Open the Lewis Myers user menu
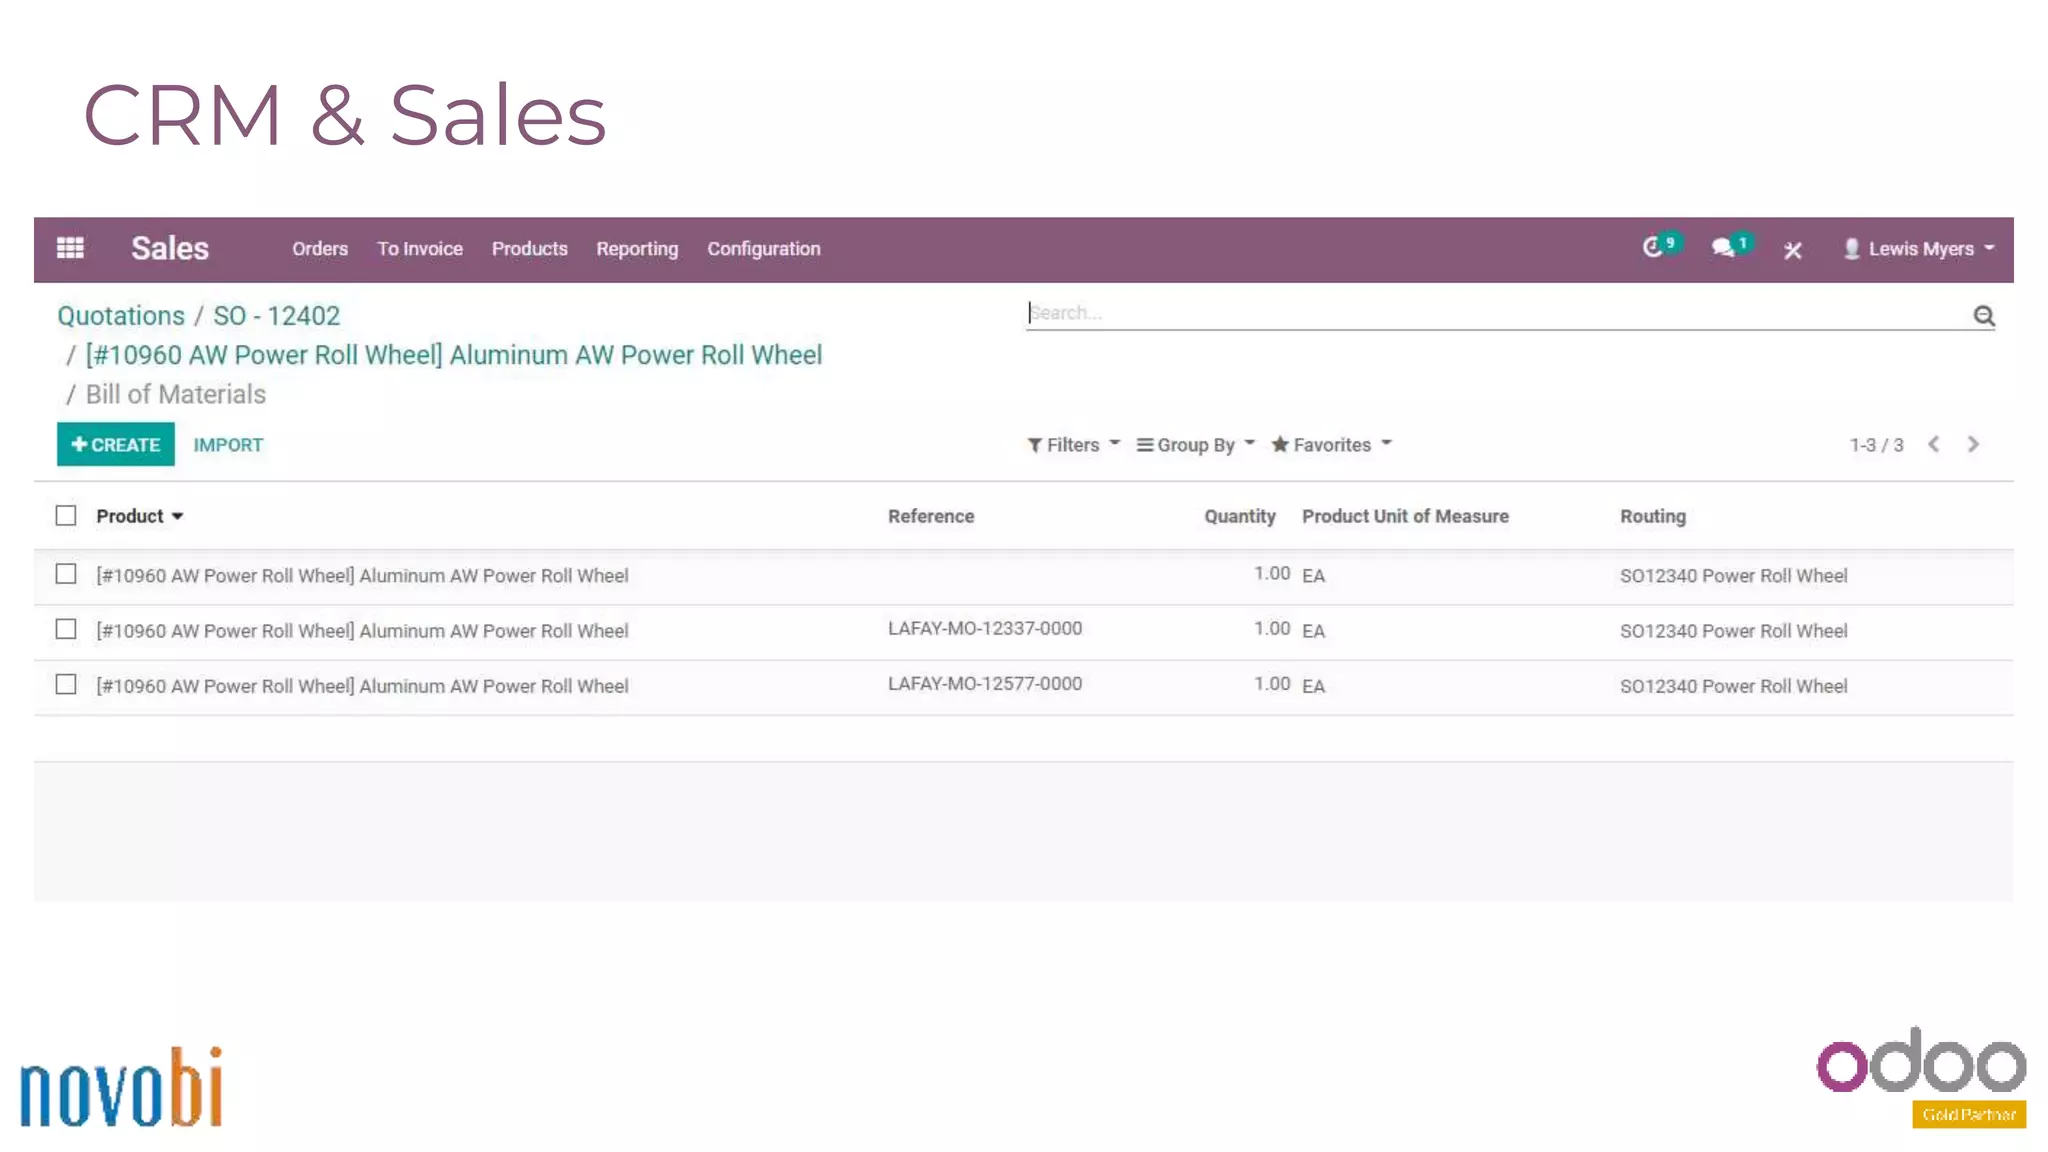 click(x=1918, y=249)
